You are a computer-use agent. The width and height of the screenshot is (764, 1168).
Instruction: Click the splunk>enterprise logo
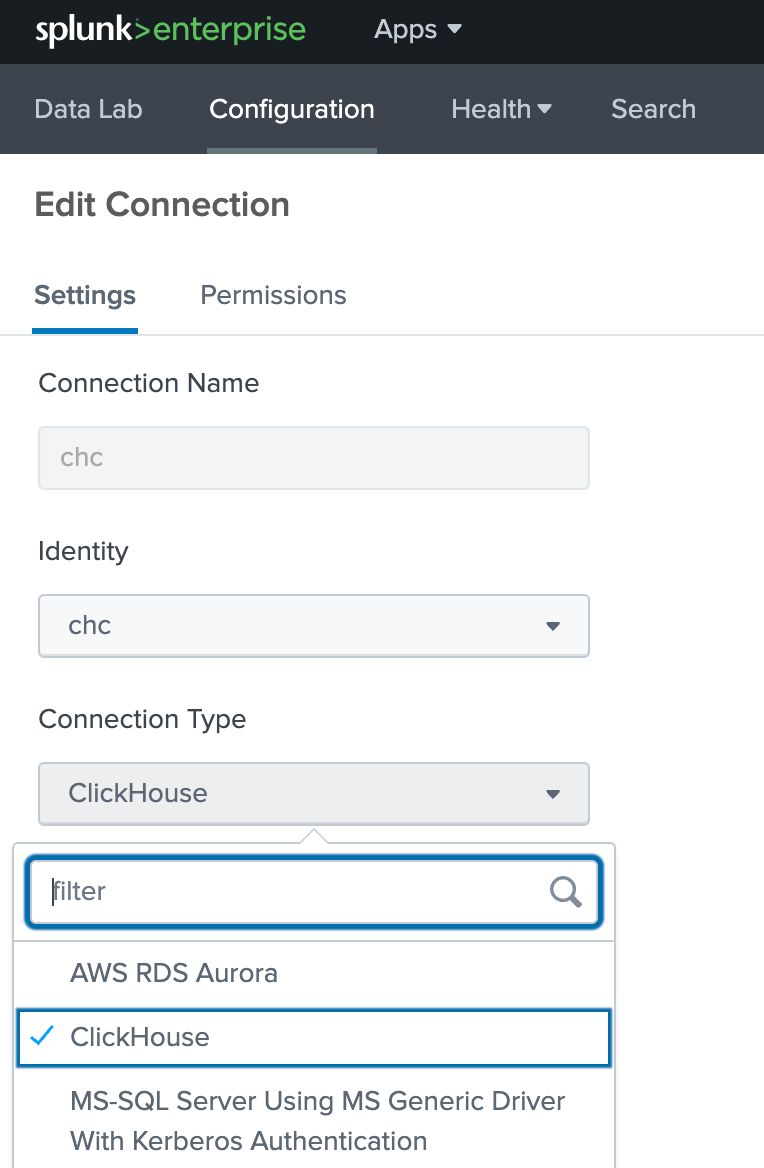170,29
